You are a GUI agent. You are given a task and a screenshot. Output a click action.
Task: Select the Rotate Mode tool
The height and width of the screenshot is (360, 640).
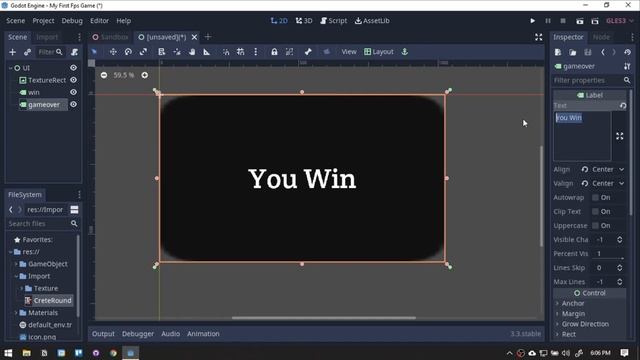point(128,52)
